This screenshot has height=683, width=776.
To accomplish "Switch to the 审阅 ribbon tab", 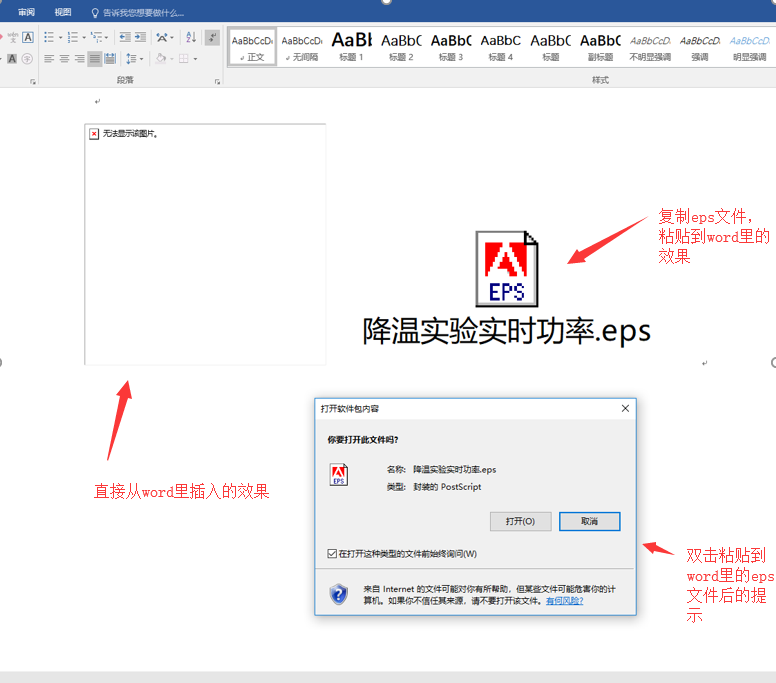I will coord(26,12).
